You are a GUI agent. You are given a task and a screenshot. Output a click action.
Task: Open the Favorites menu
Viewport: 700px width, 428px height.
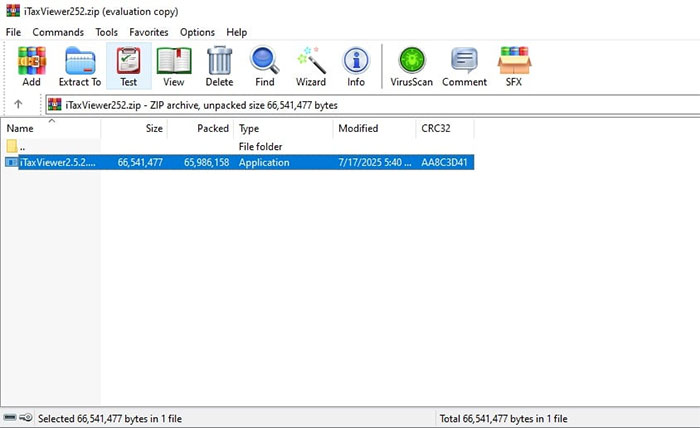[x=148, y=32]
